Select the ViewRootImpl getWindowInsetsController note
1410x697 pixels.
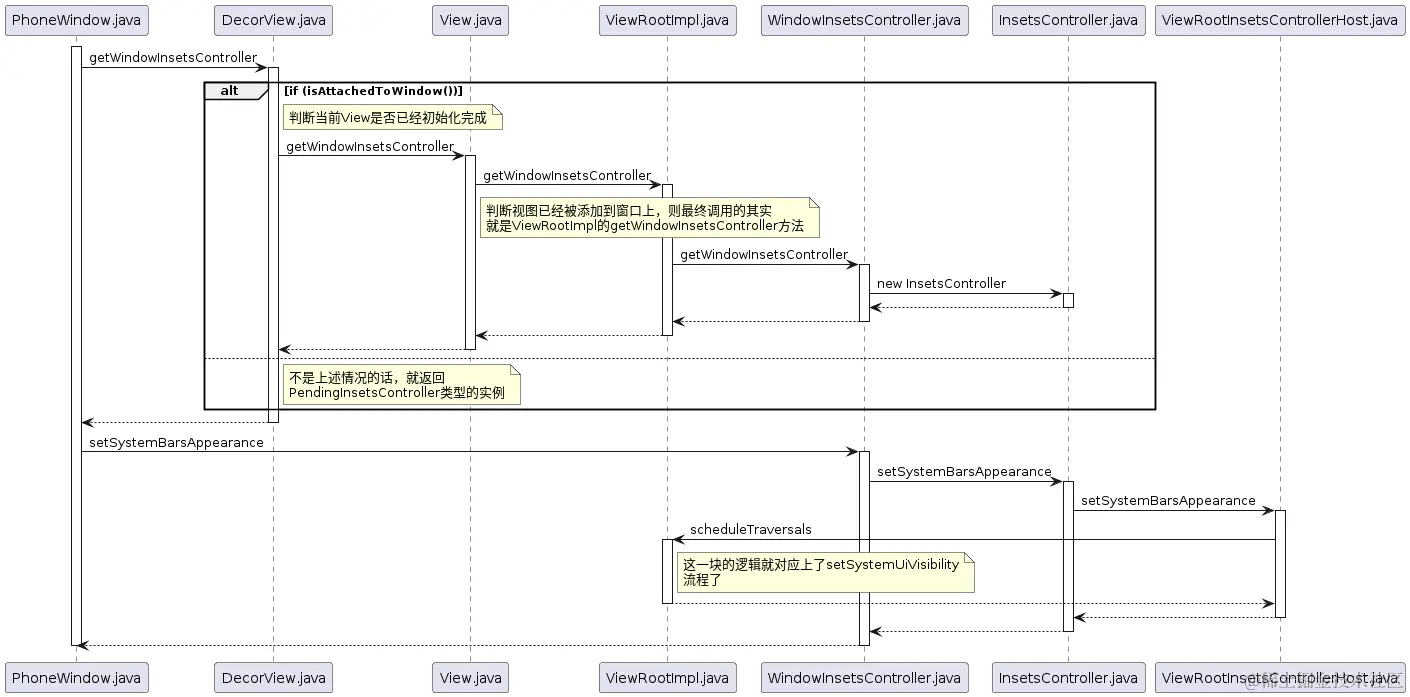pos(648,218)
